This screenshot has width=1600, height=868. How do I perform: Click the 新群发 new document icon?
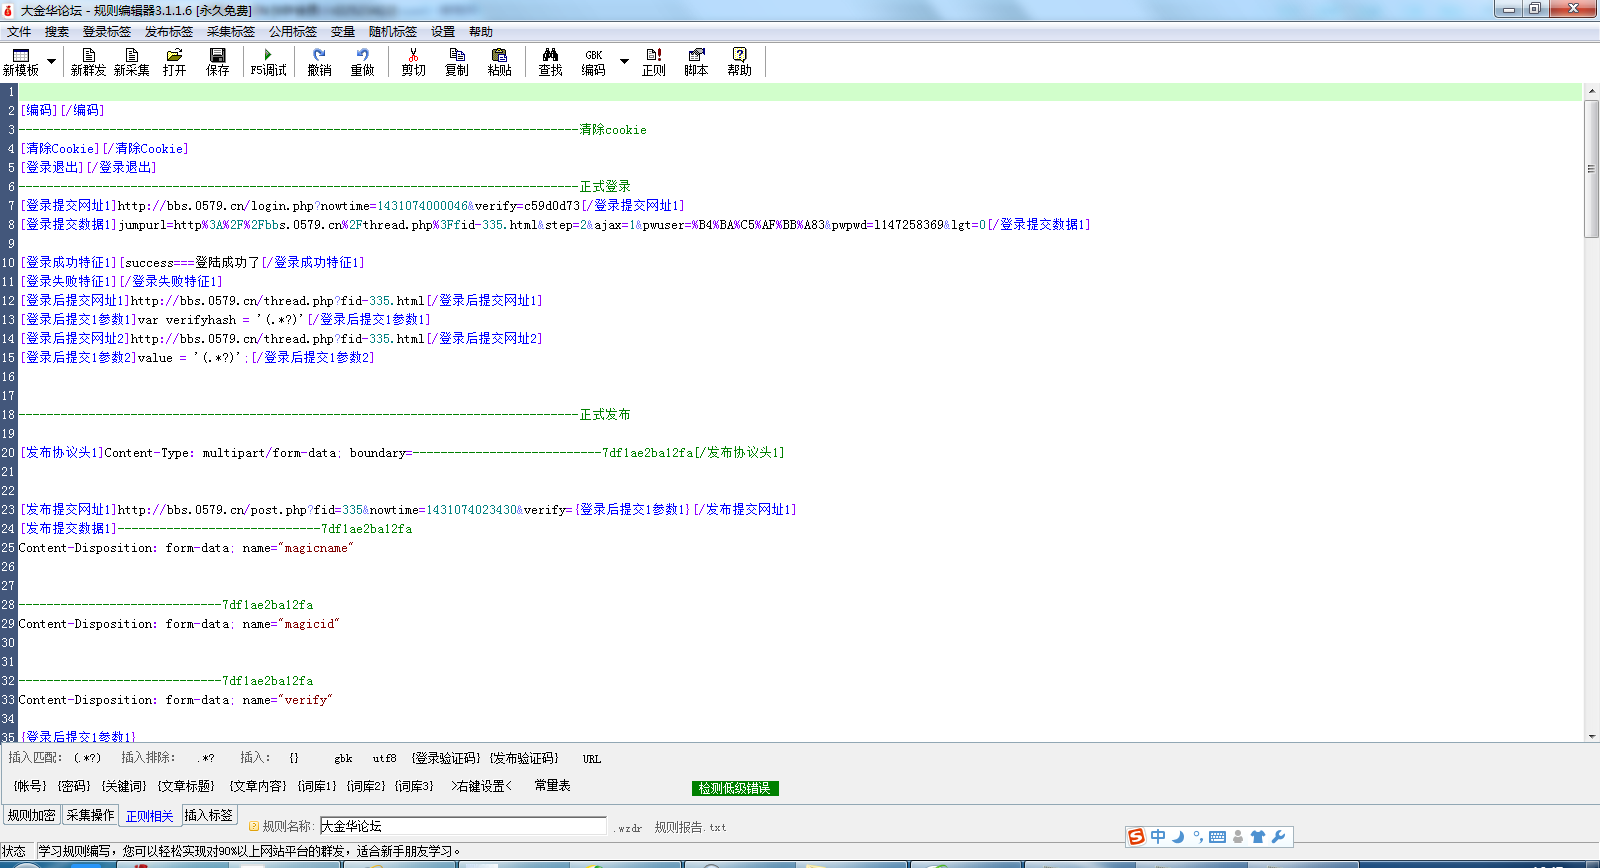(x=88, y=56)
